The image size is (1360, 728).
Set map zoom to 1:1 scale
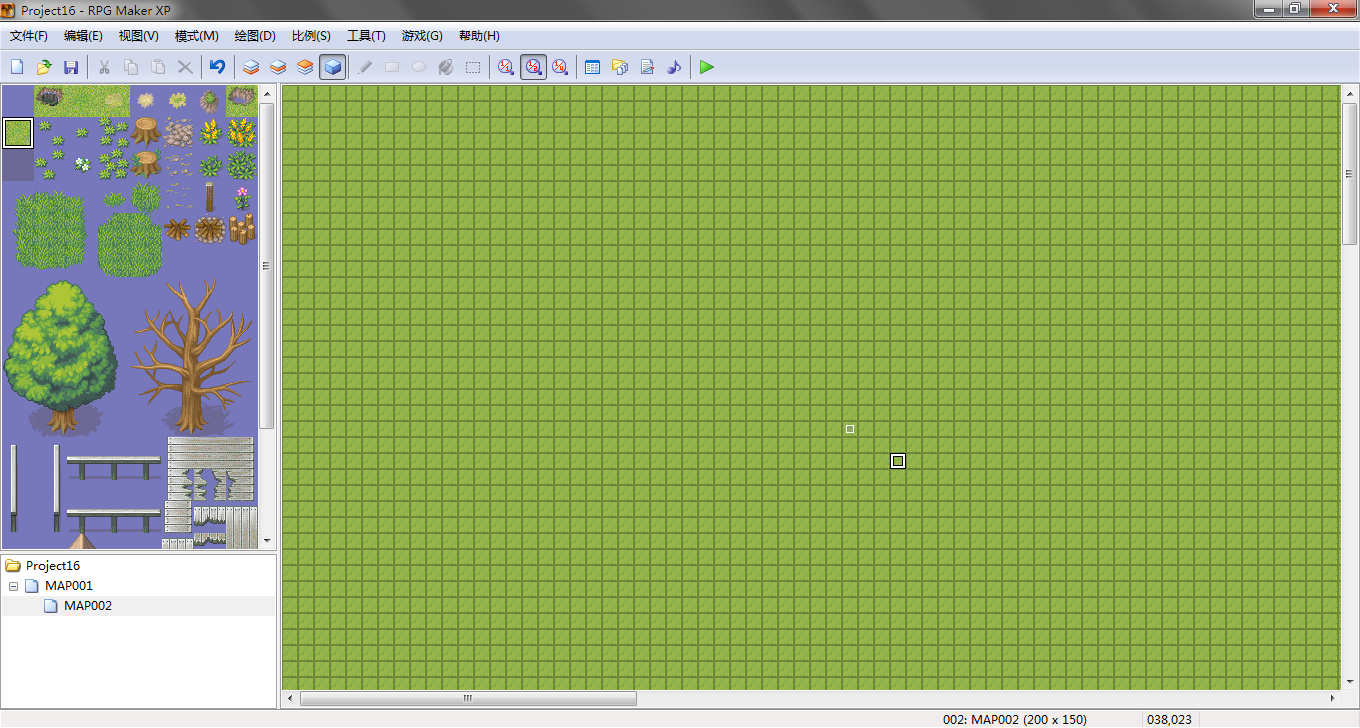(x=506, y=67)
